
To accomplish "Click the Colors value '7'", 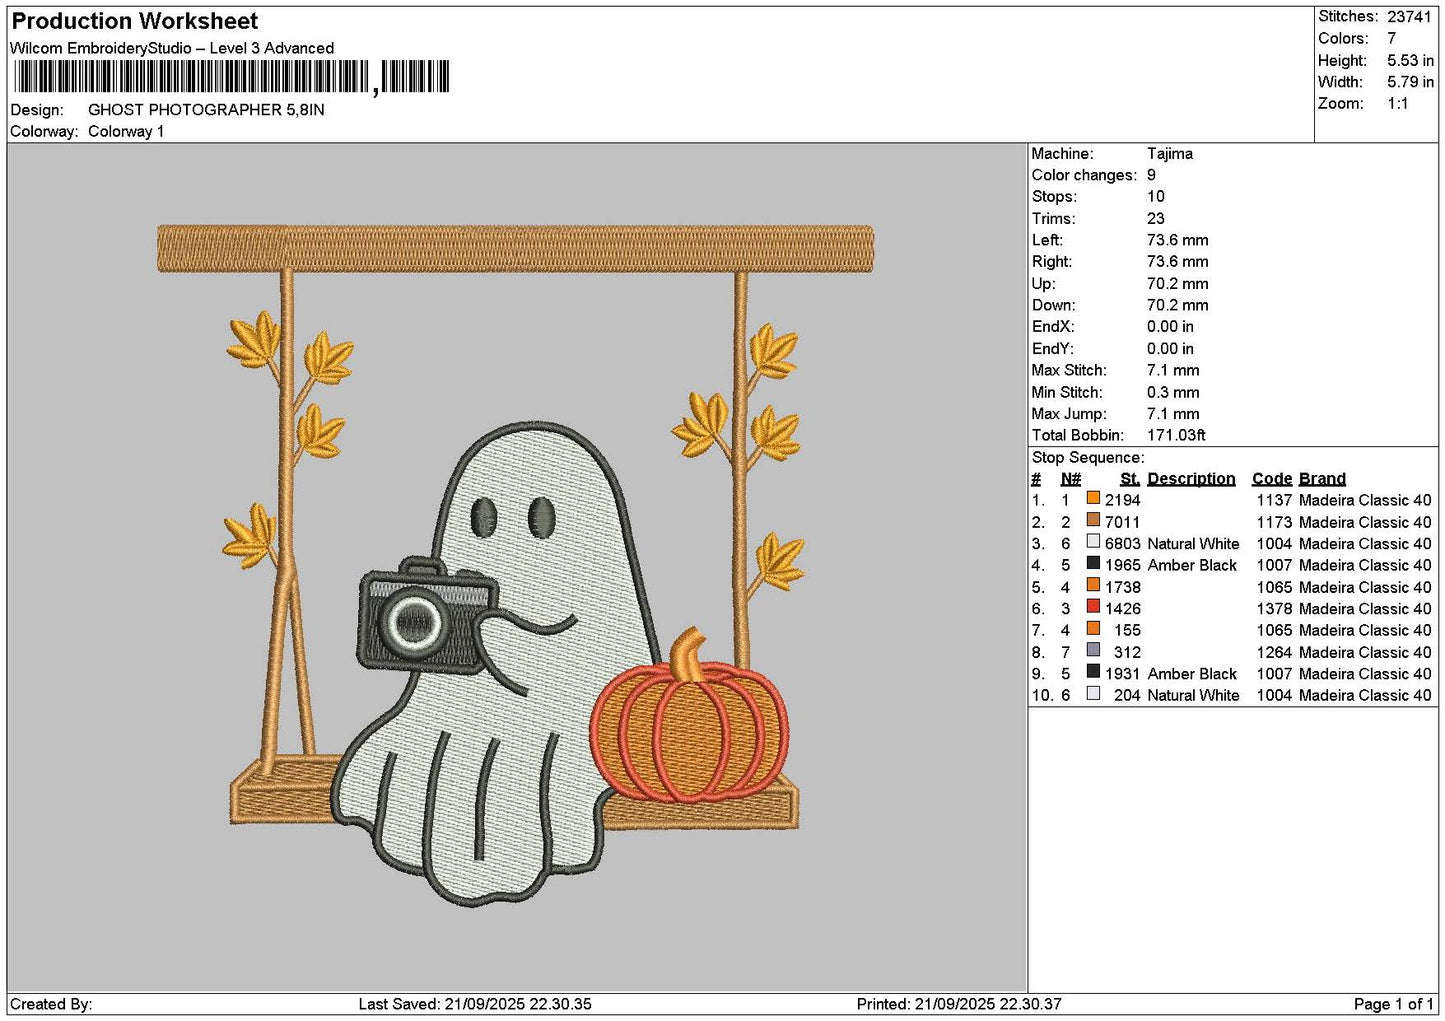I will point(1392,39).
